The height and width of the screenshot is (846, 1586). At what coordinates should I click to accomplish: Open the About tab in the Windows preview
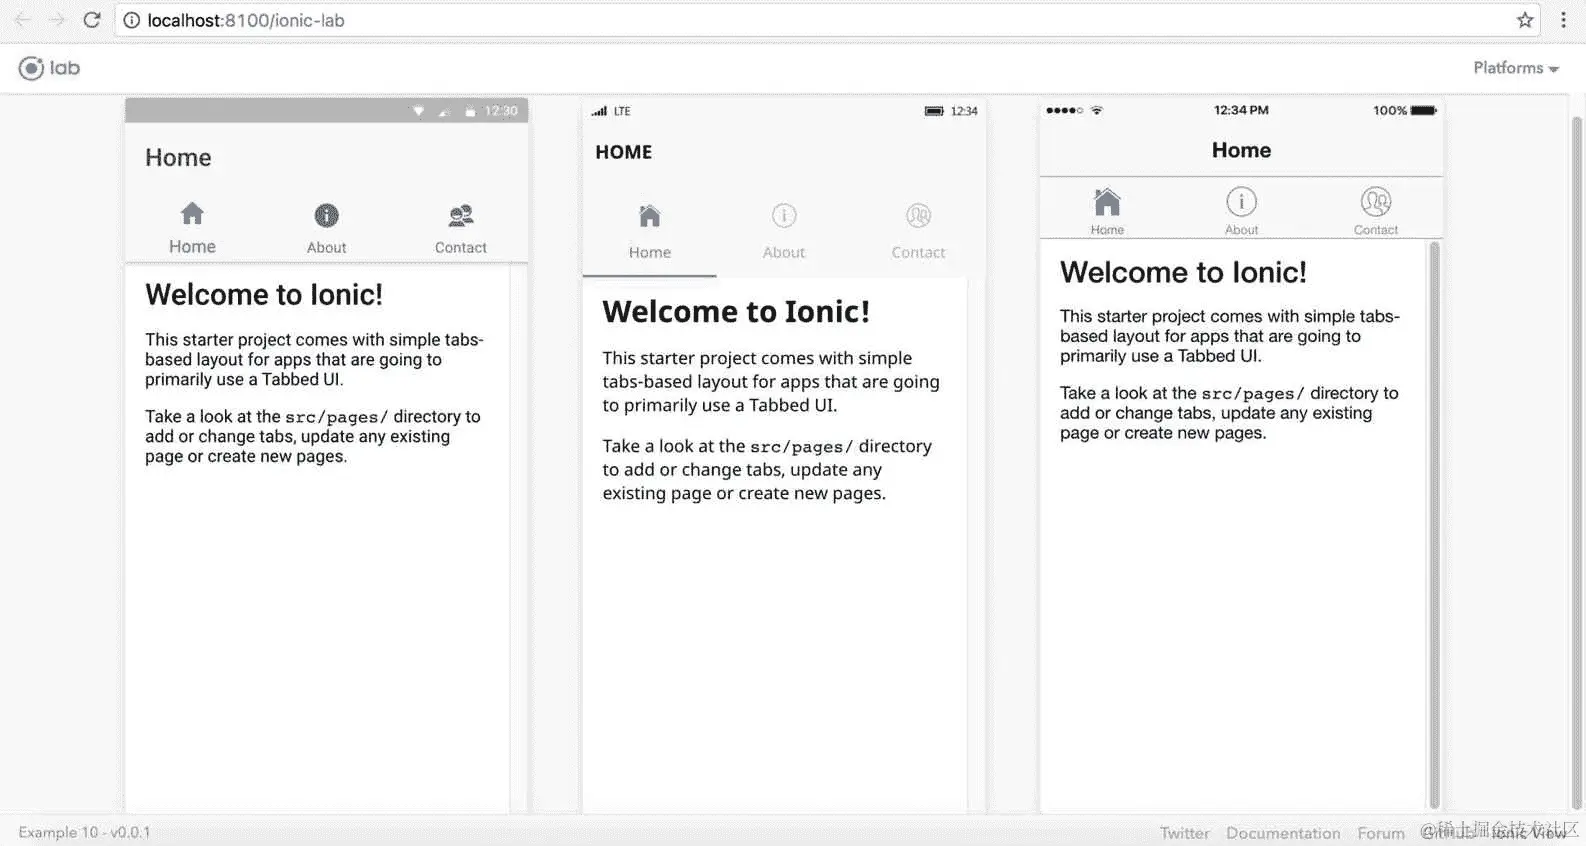point(784,233)
